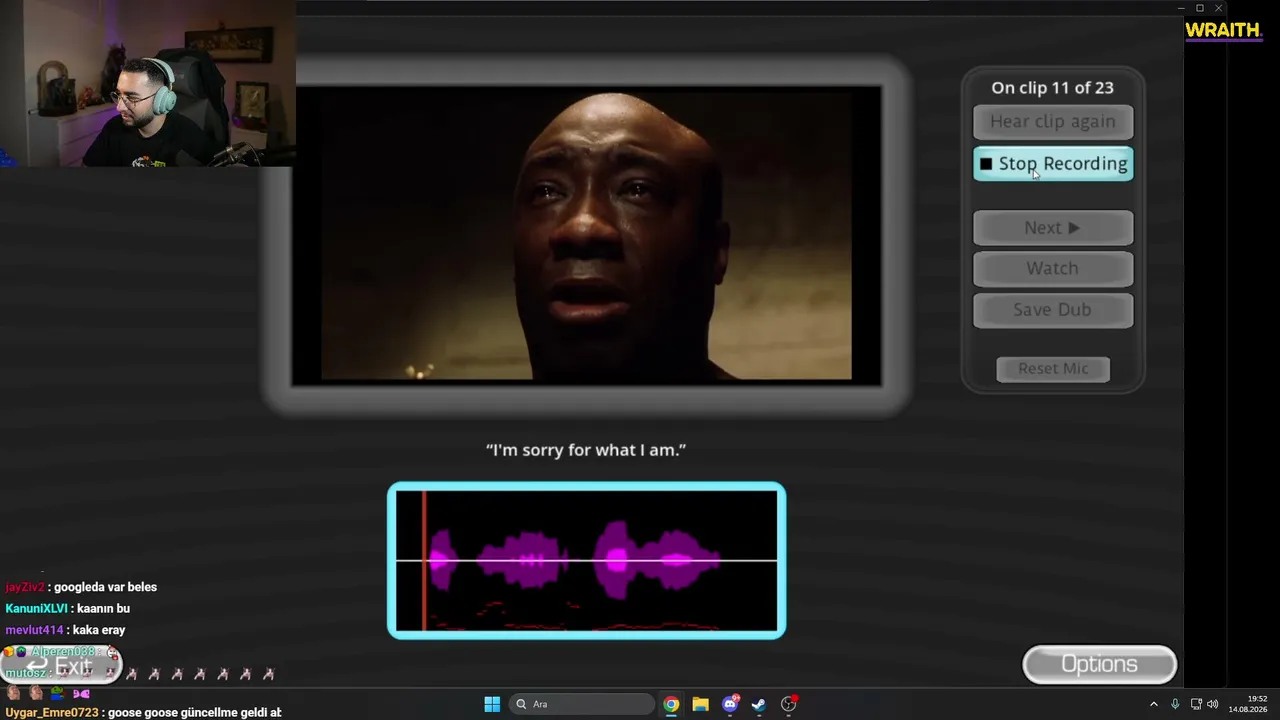Open the Windows Start menu
1280x720 pixels.
pos(492,704)
